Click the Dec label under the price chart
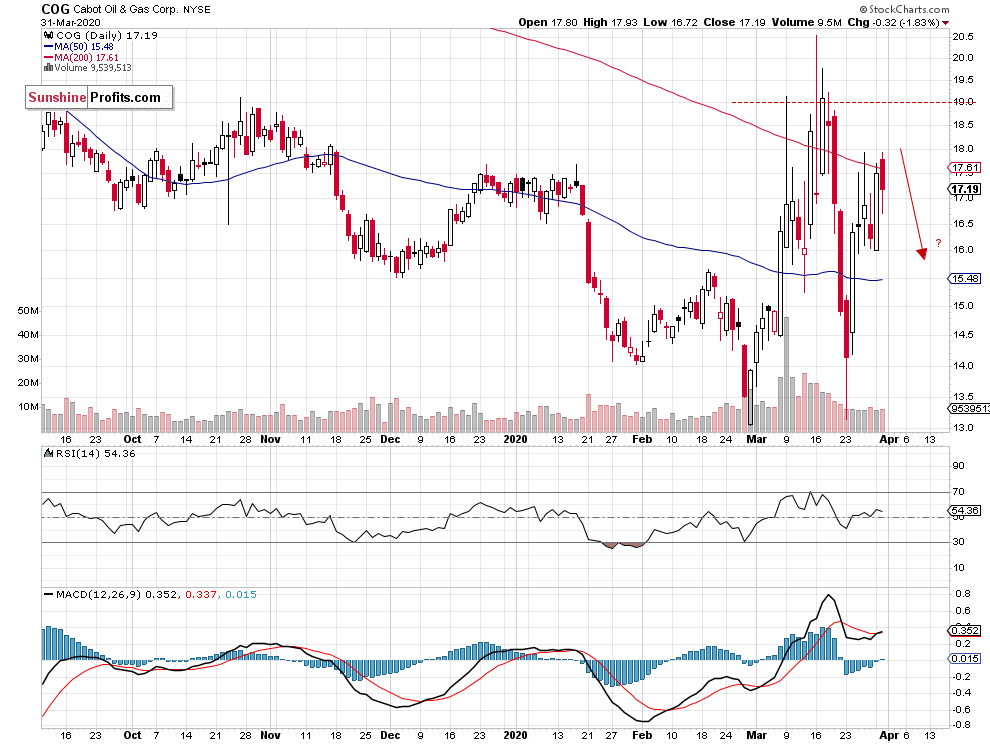The height and width of the screenshot is (744, 990). point(390,440)
